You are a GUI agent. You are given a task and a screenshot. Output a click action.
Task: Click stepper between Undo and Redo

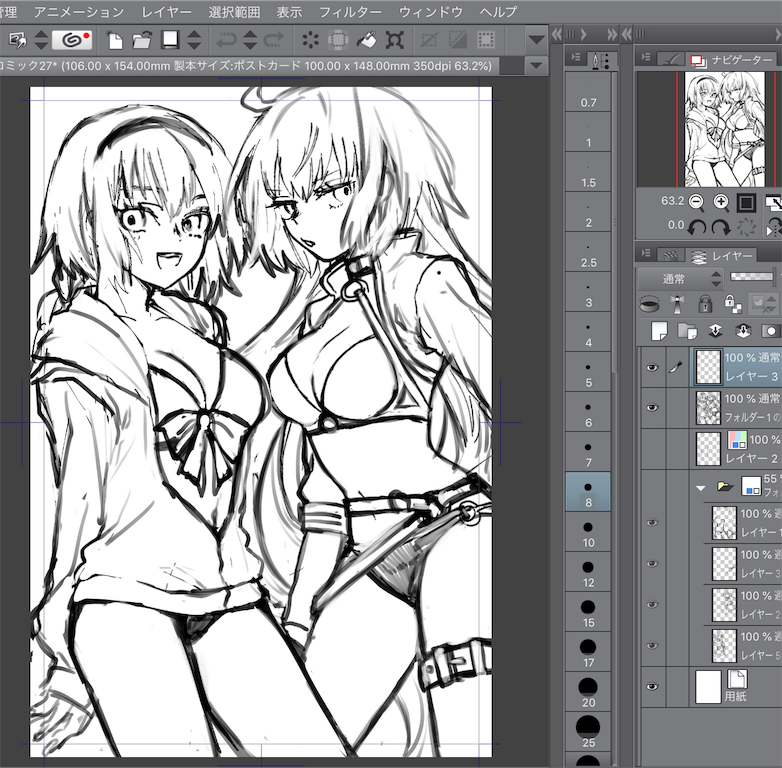click(x=250, y=40)
